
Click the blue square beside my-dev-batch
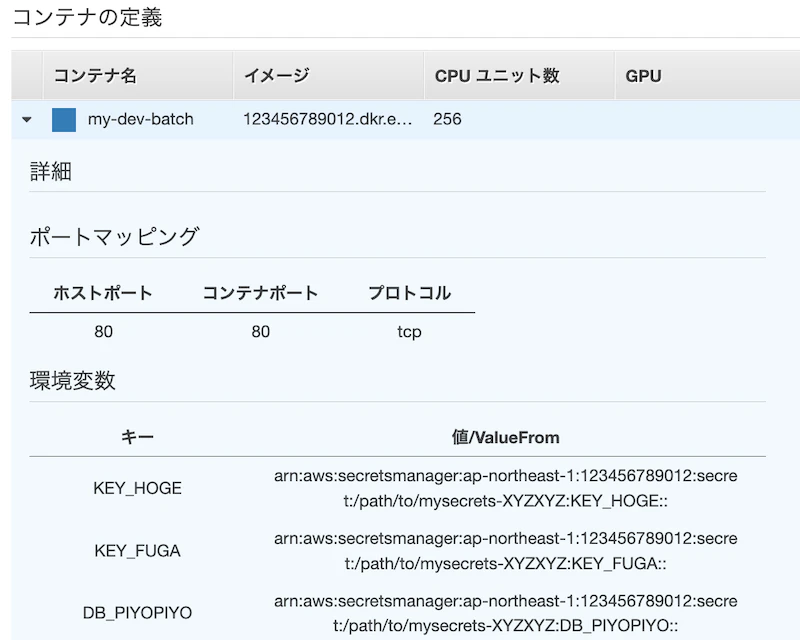point(64,120)
